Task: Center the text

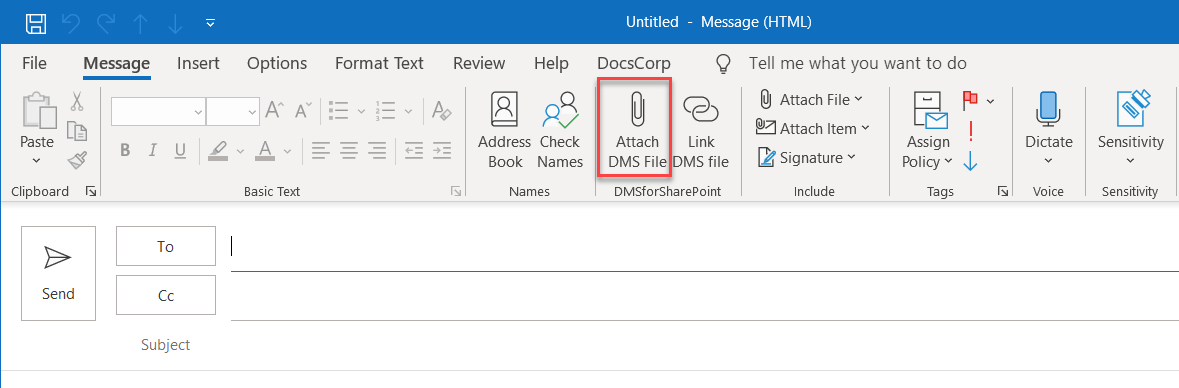Action: (349, 150)
